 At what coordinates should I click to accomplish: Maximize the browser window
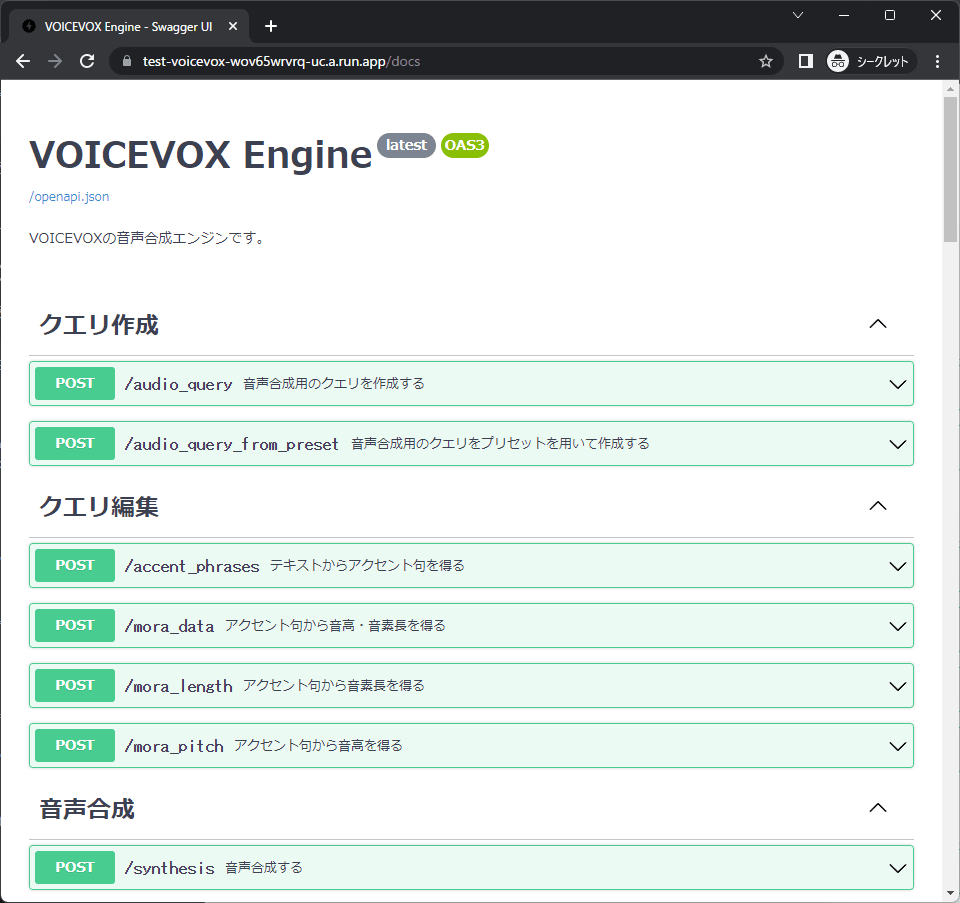tap(890, 15)
